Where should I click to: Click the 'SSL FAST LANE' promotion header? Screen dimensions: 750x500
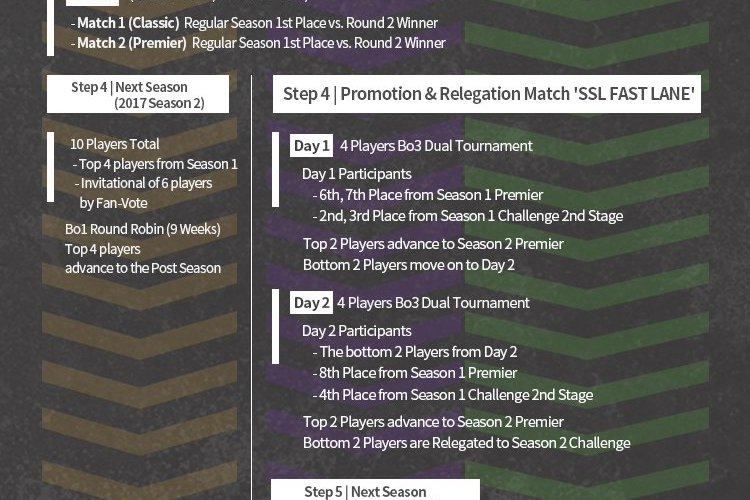pos(487,94)
